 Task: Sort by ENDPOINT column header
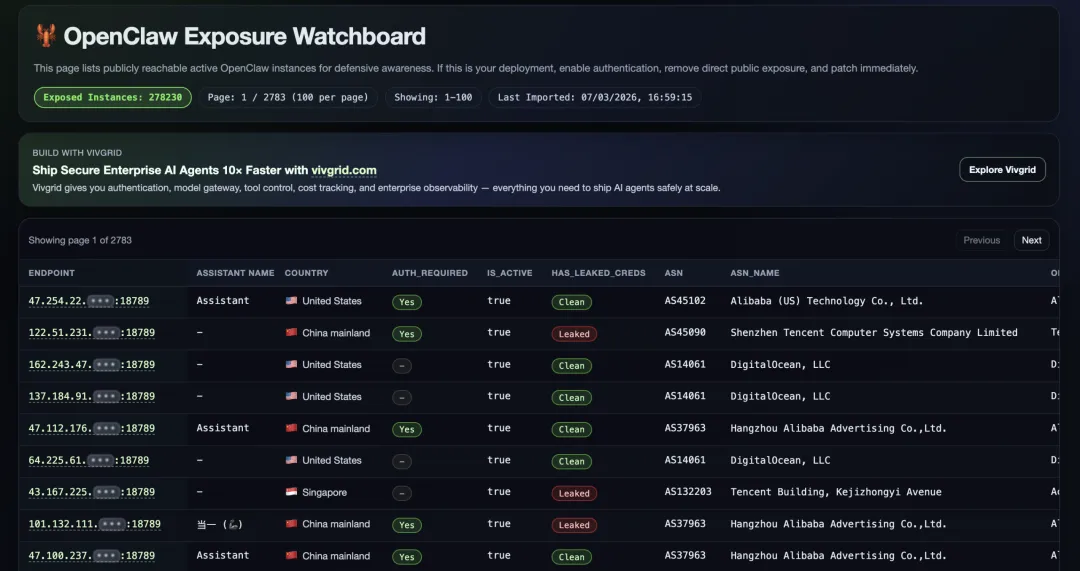coord(52,273)
